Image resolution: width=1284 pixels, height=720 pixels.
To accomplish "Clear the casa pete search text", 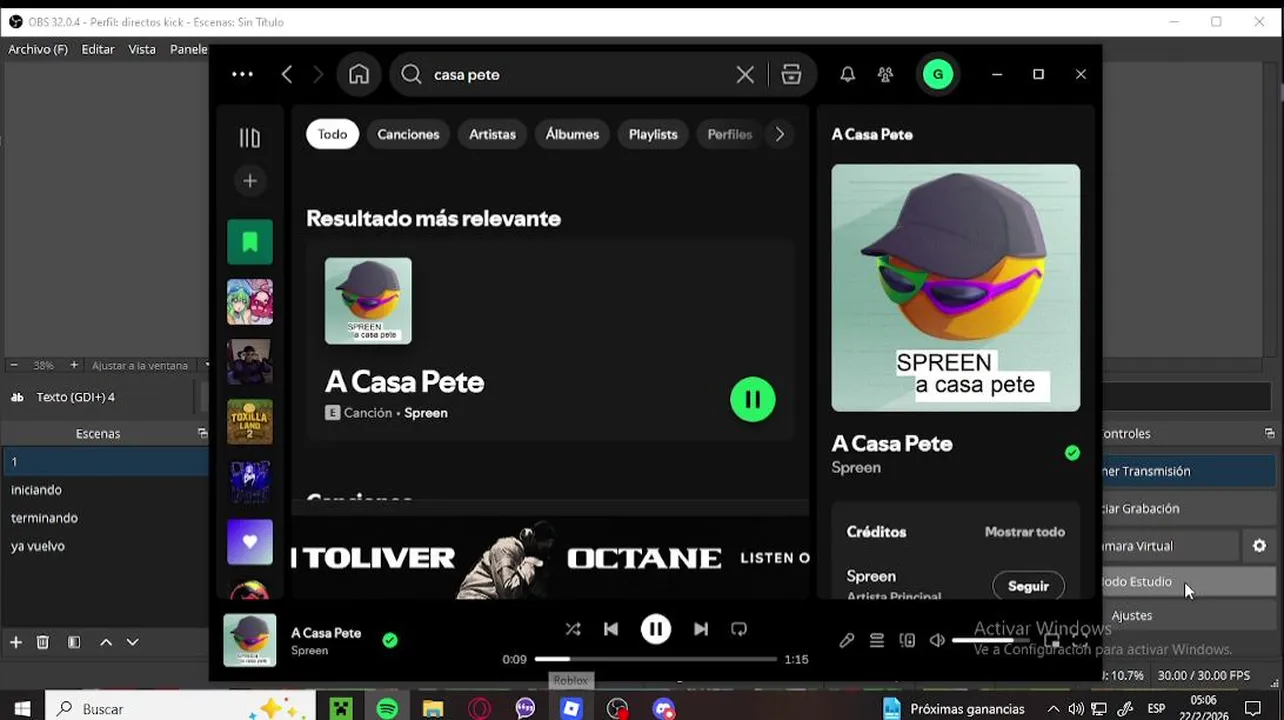I will coord(745,74).
